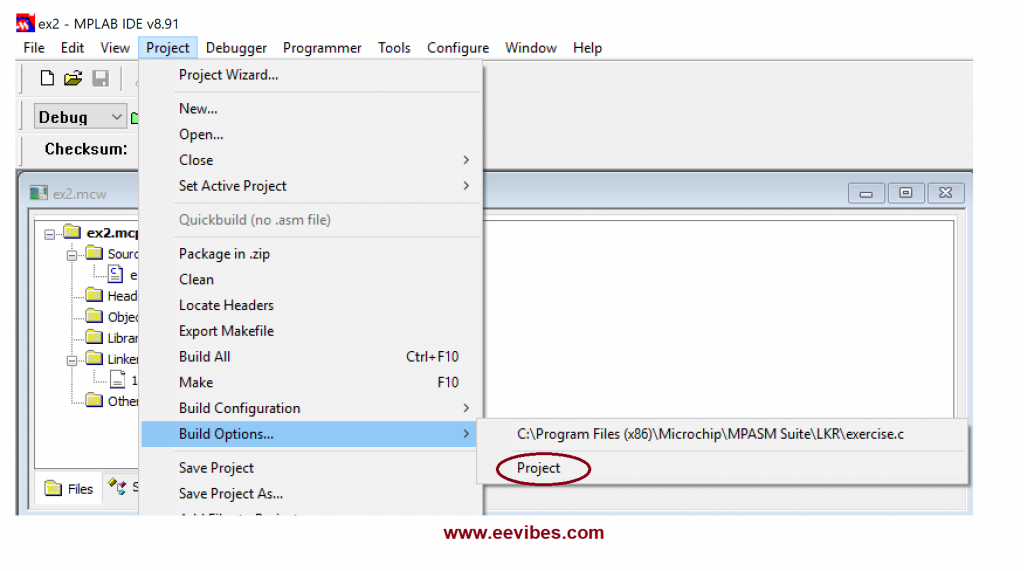This screenshot has height=571, width=1024.
Task: Click the ex2.mcw workspace window icon
Action: pos(39,193)
